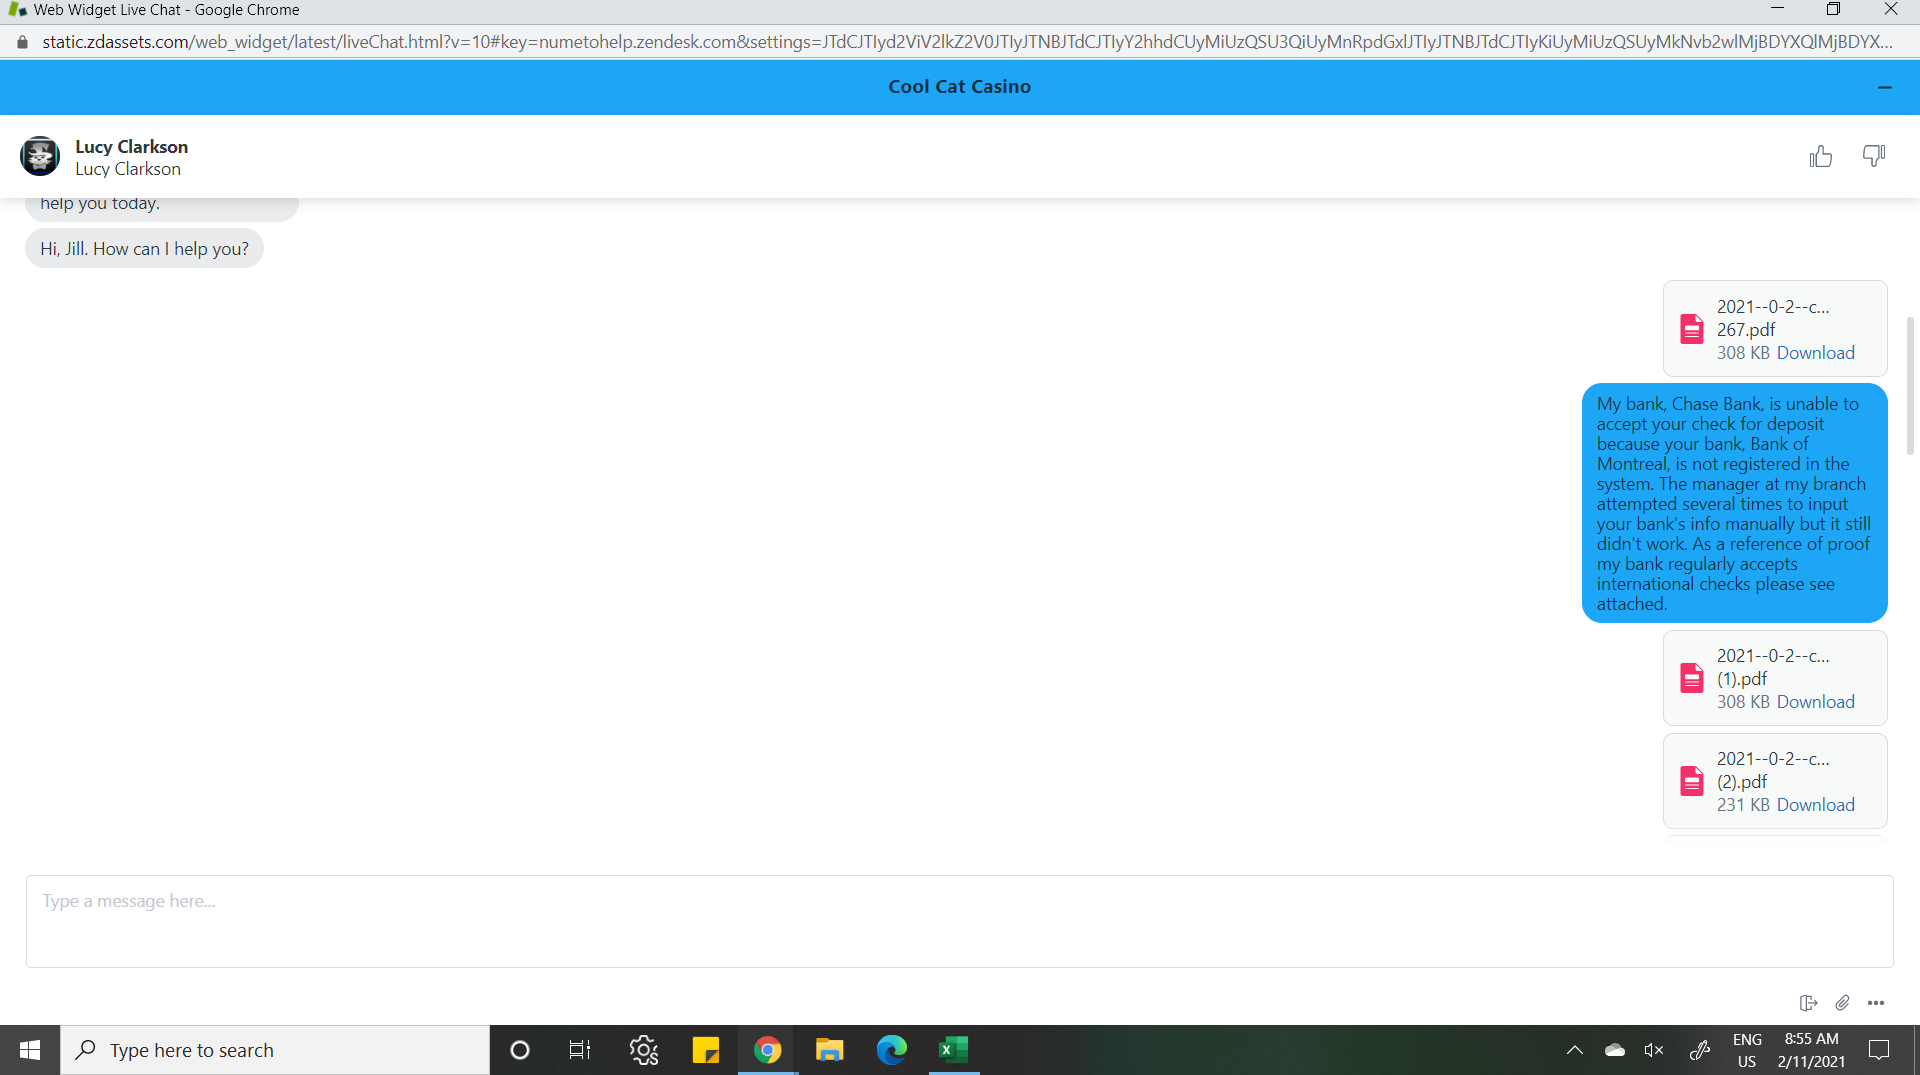This screenshot has width=1920, height=1075.
Task: Click the site lock icon in address bar
Action: click(x=23, y=42)
